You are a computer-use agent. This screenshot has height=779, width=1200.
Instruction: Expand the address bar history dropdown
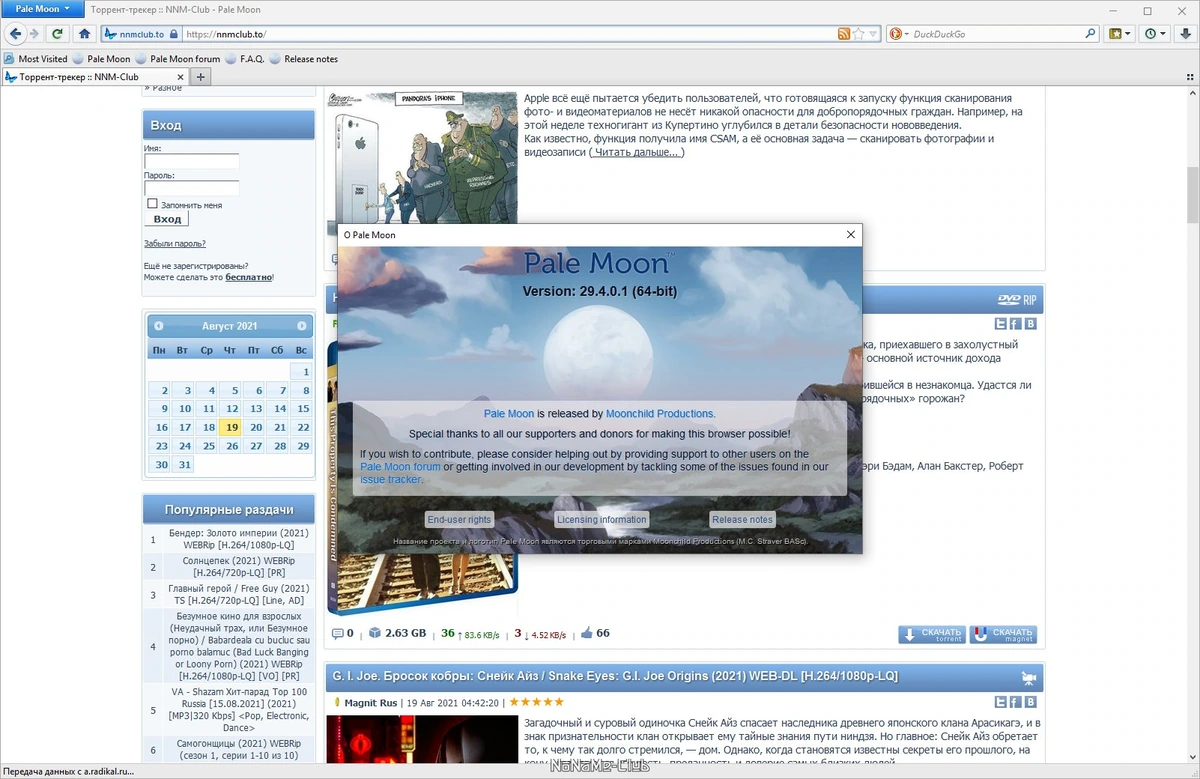pos(874,33)
